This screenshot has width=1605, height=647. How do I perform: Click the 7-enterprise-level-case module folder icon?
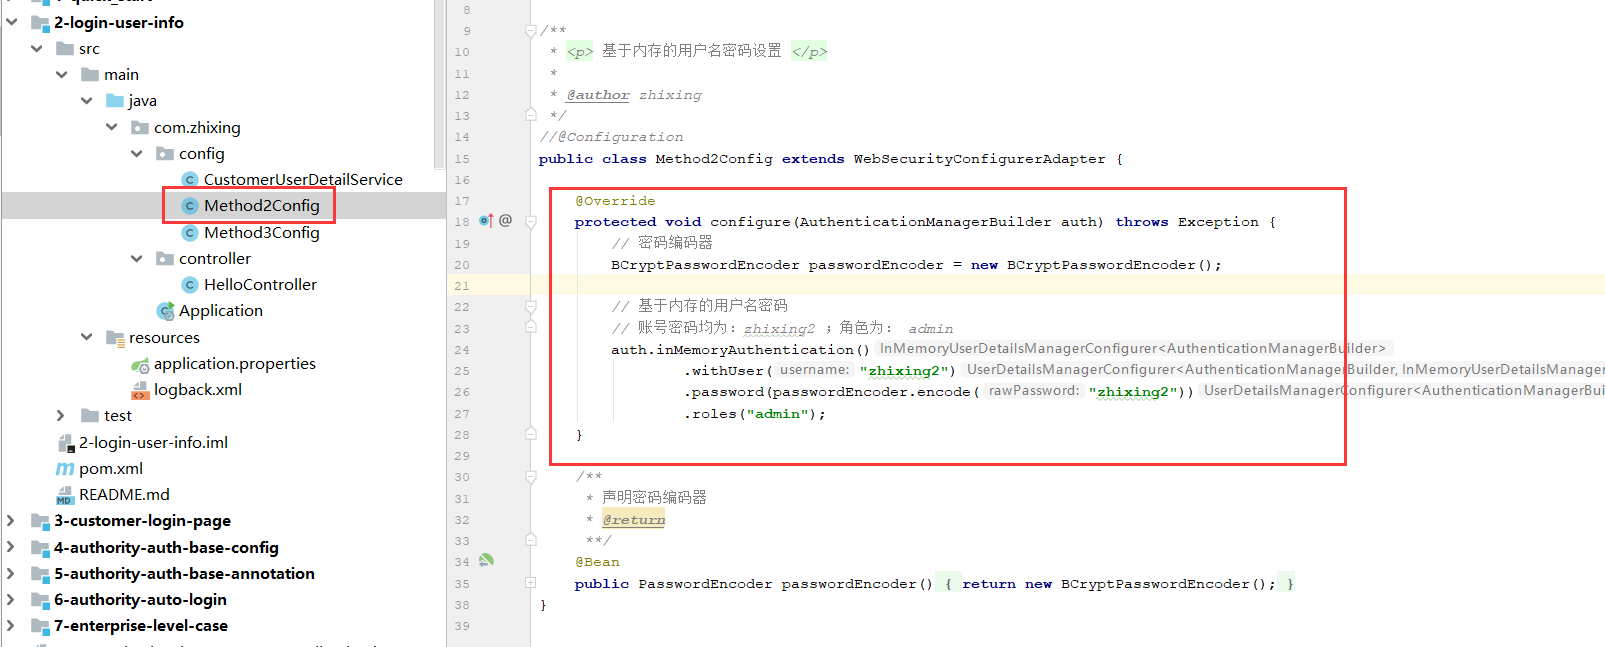click(x=40, y=625)
